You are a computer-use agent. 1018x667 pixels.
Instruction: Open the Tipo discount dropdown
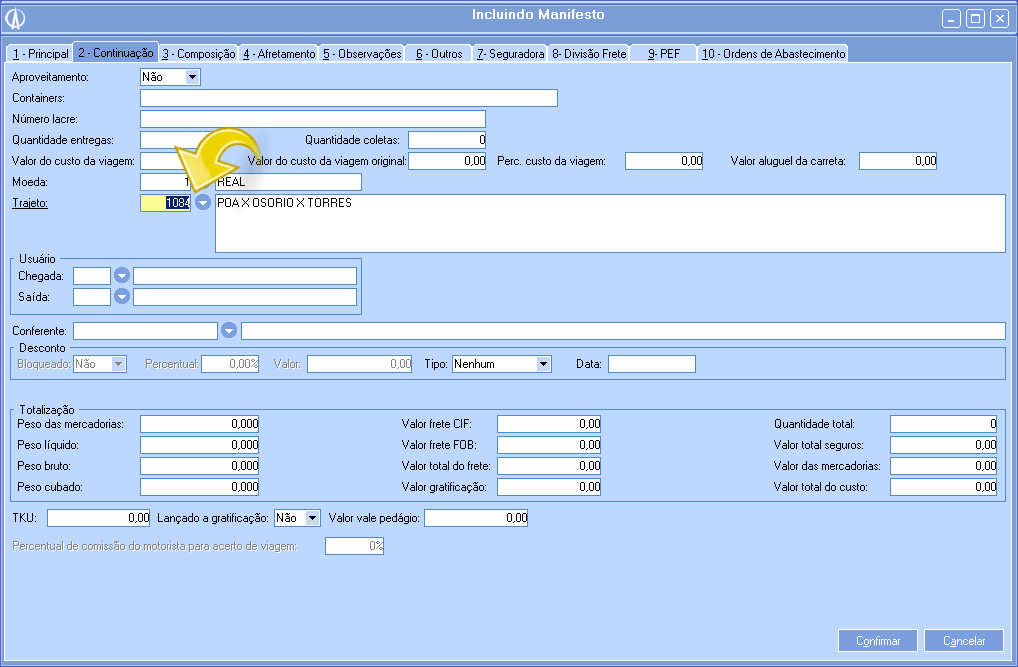click(x=543, y=365)
